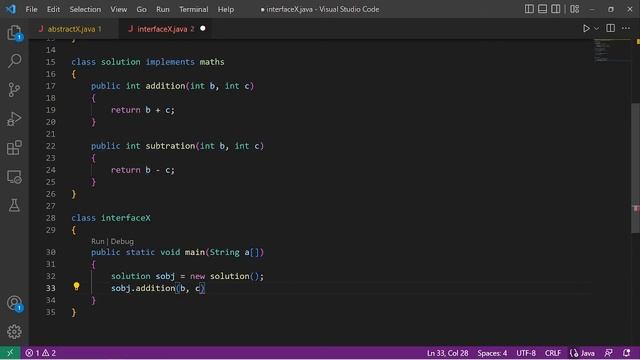Open the Source Control view

pos(14,90)
